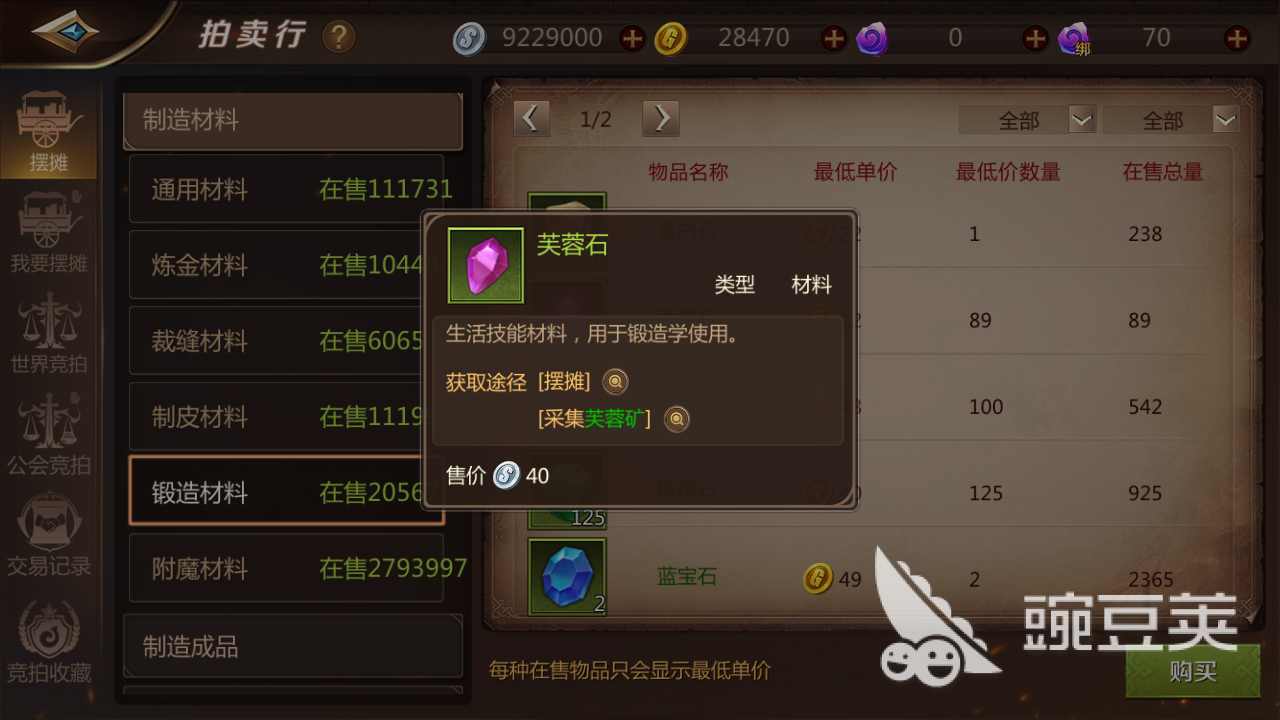Click the back arrow diamond icon
Viewport: 1280px width, 720px height.
point(66,33)
